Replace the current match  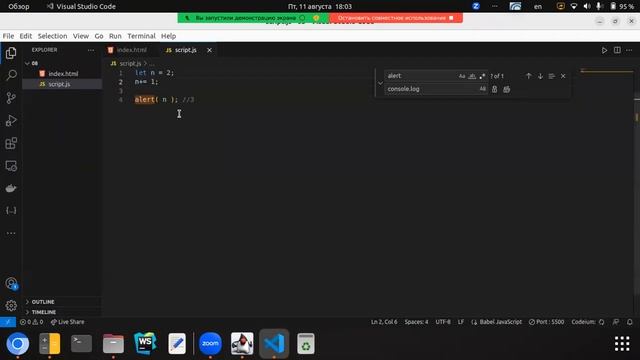494,89
